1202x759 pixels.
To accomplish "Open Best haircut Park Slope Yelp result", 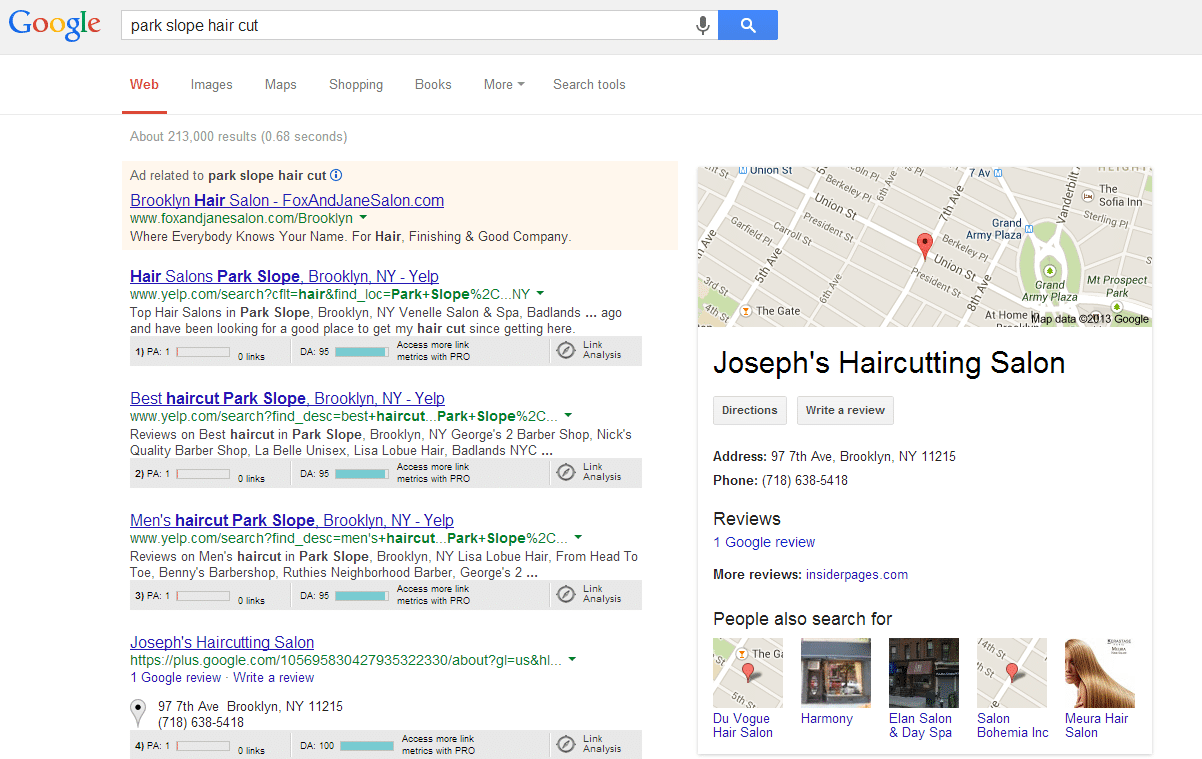I will tap(287, 398).
